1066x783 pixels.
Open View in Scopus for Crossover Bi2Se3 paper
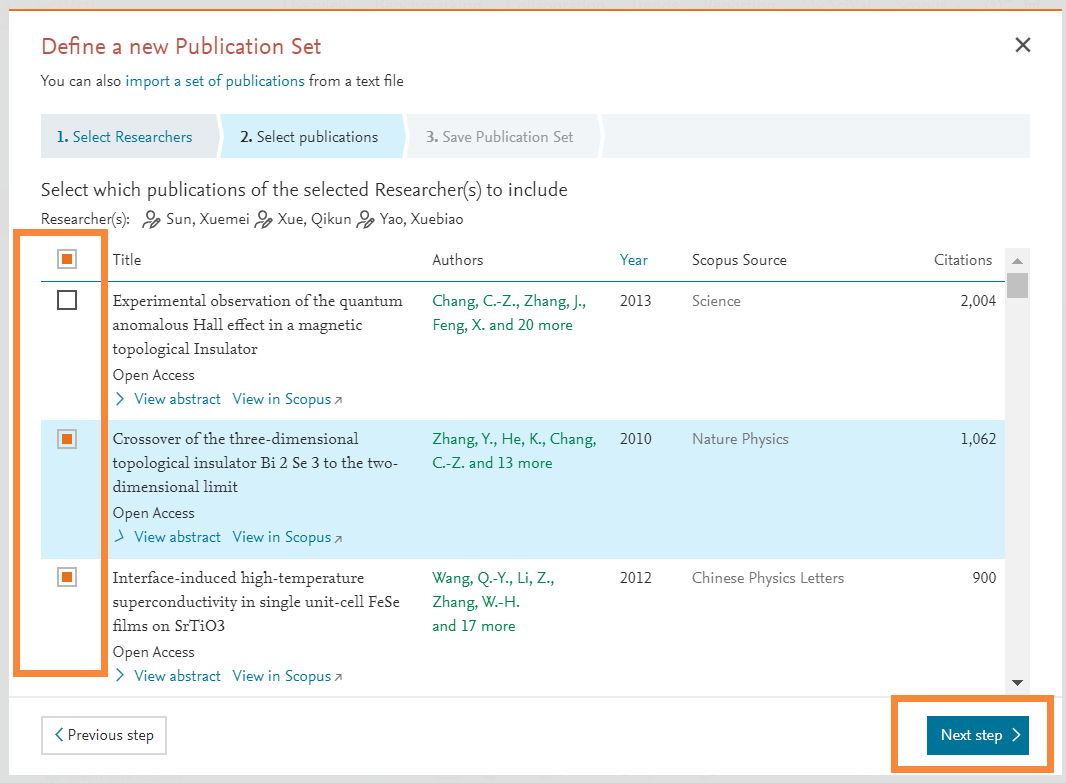tap(288, 537)
